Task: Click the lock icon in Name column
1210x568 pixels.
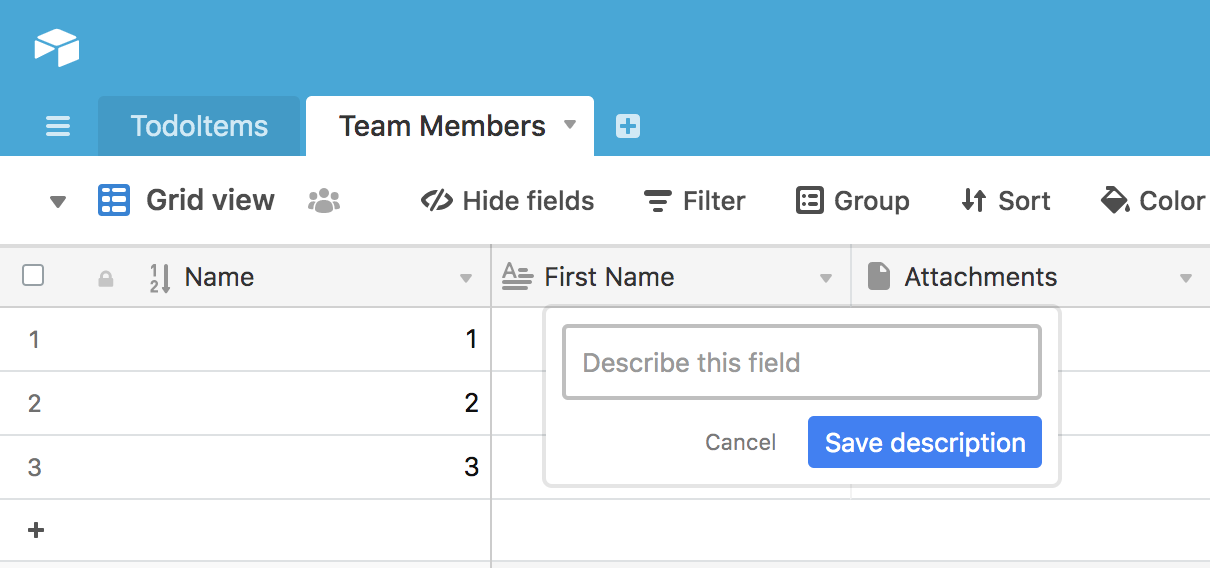Action: (x=105, y=279)
